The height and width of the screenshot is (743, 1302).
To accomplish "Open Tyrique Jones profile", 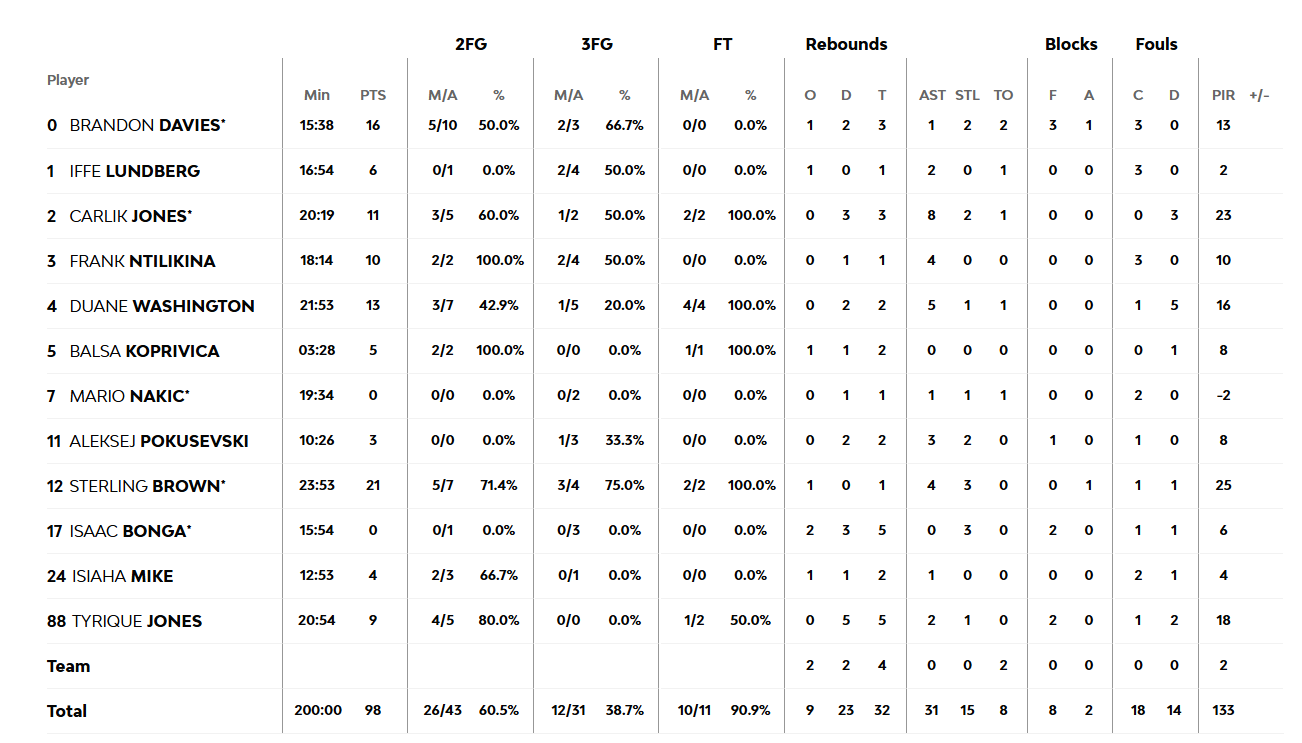I will tap(137, 621).
